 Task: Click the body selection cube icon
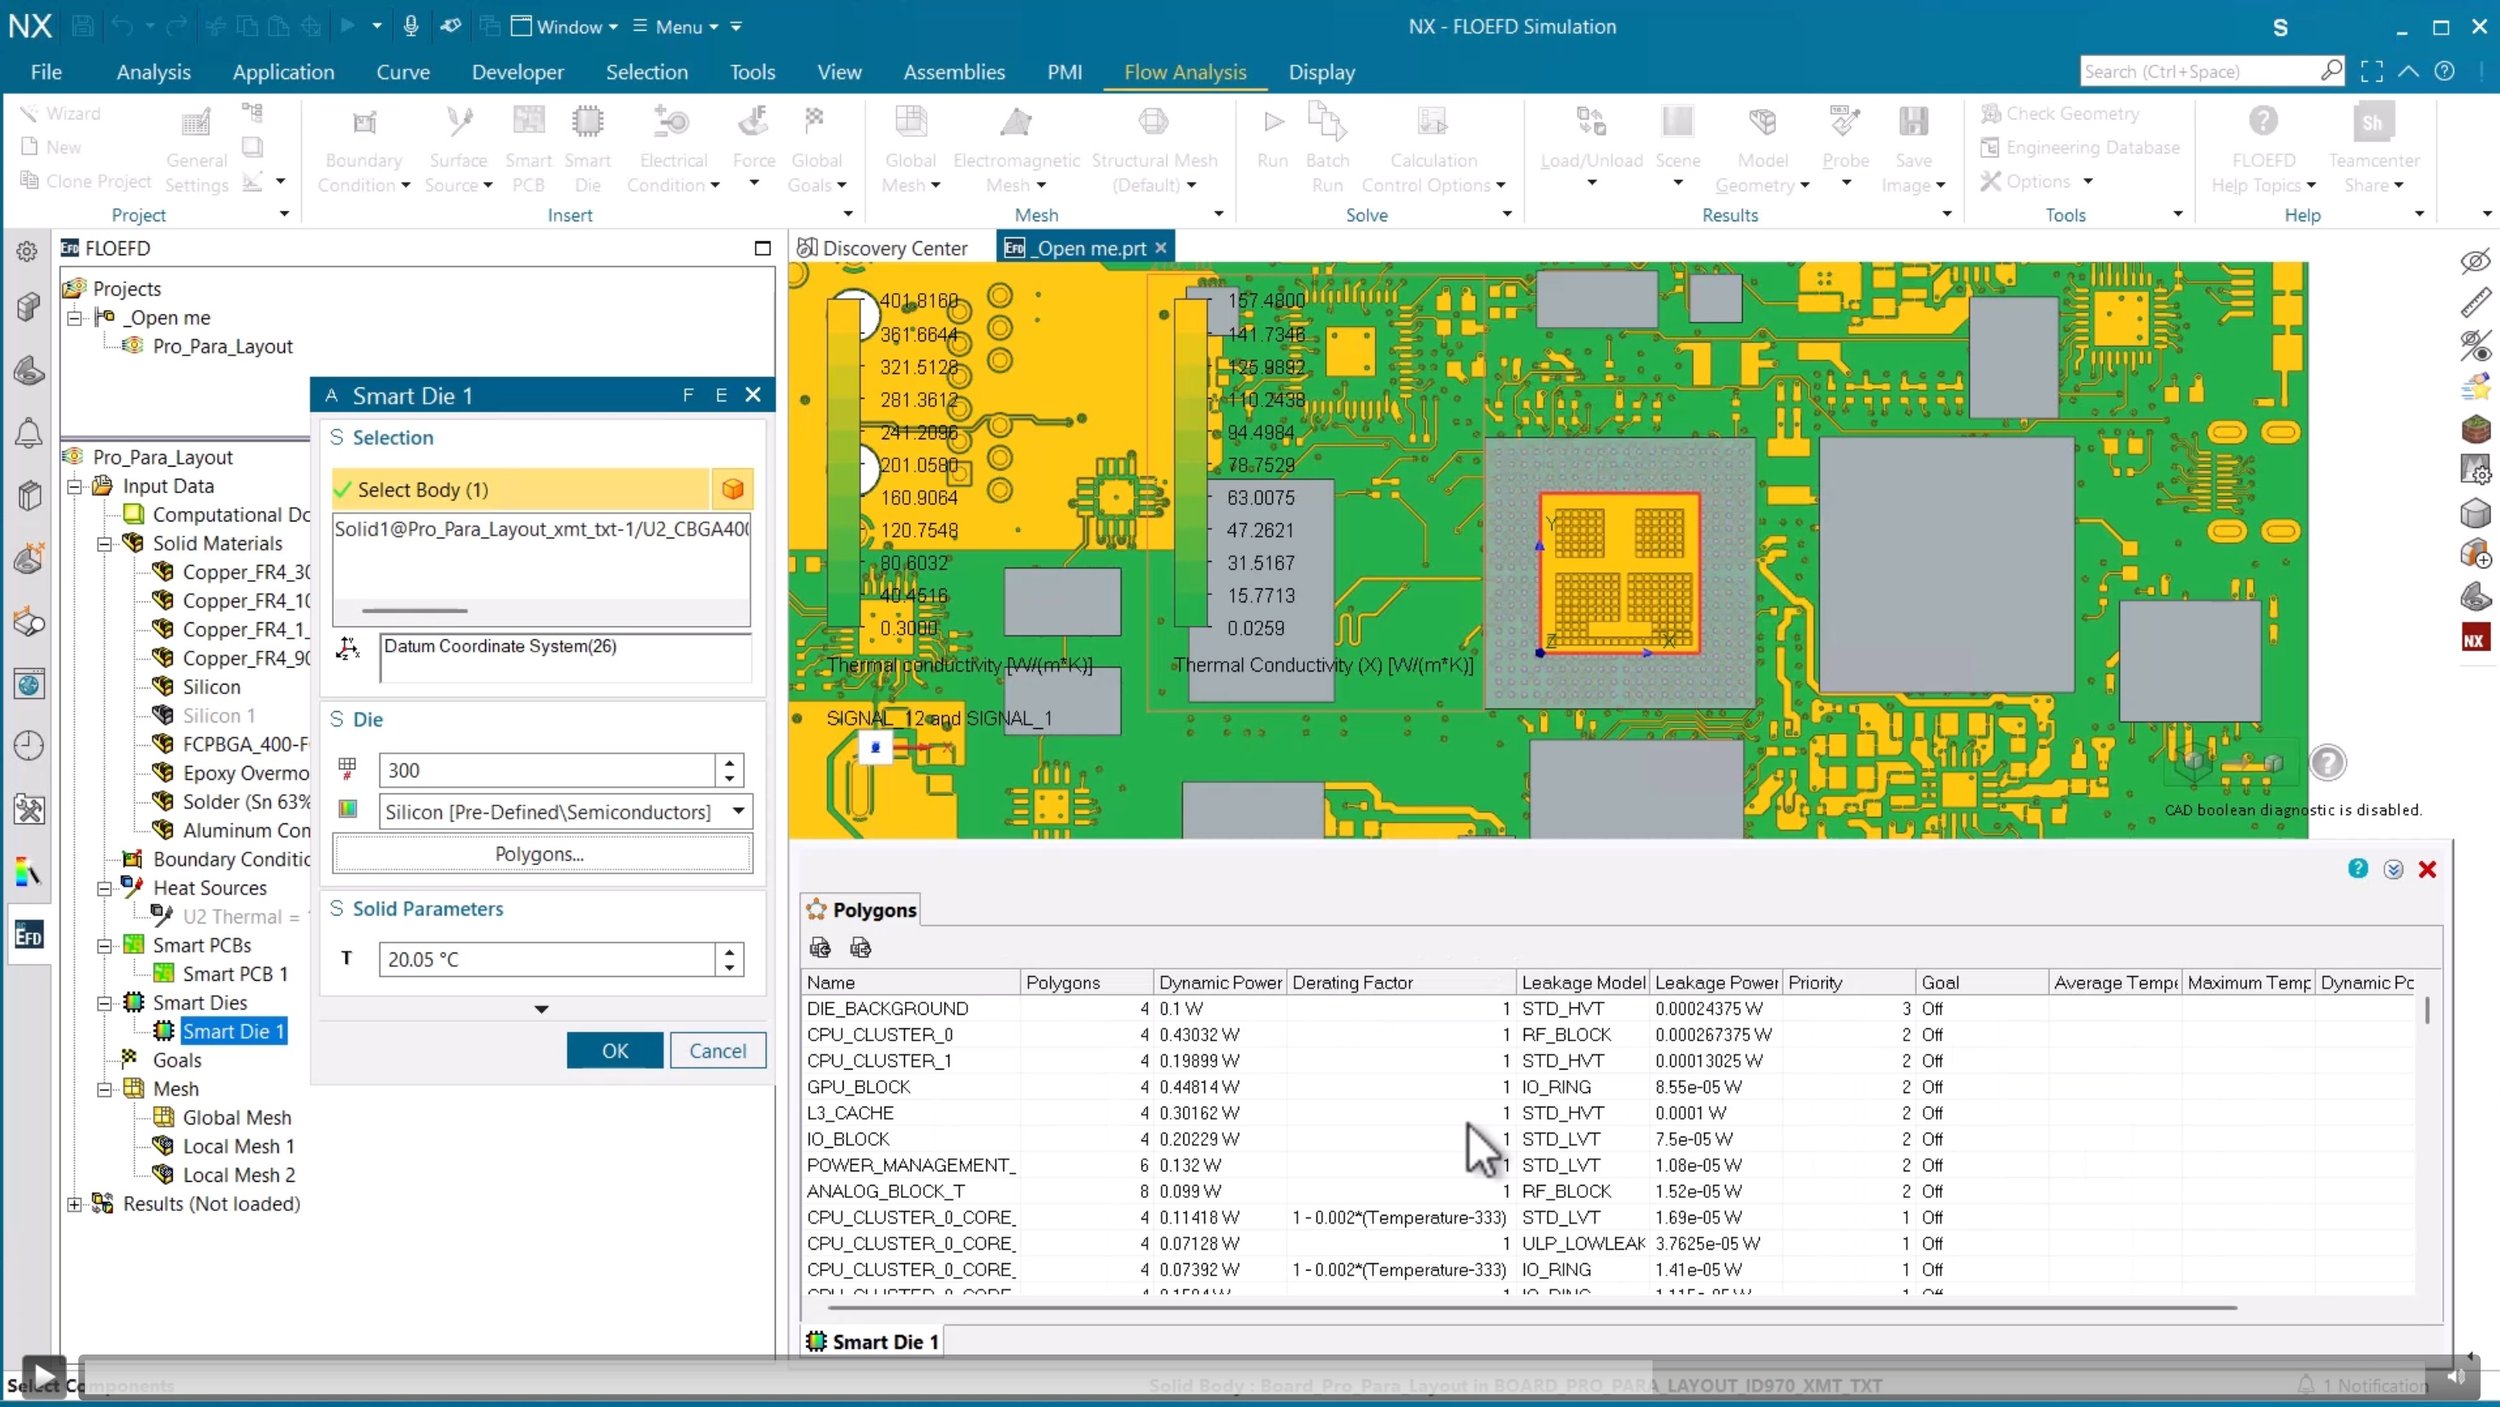point(733,489)
